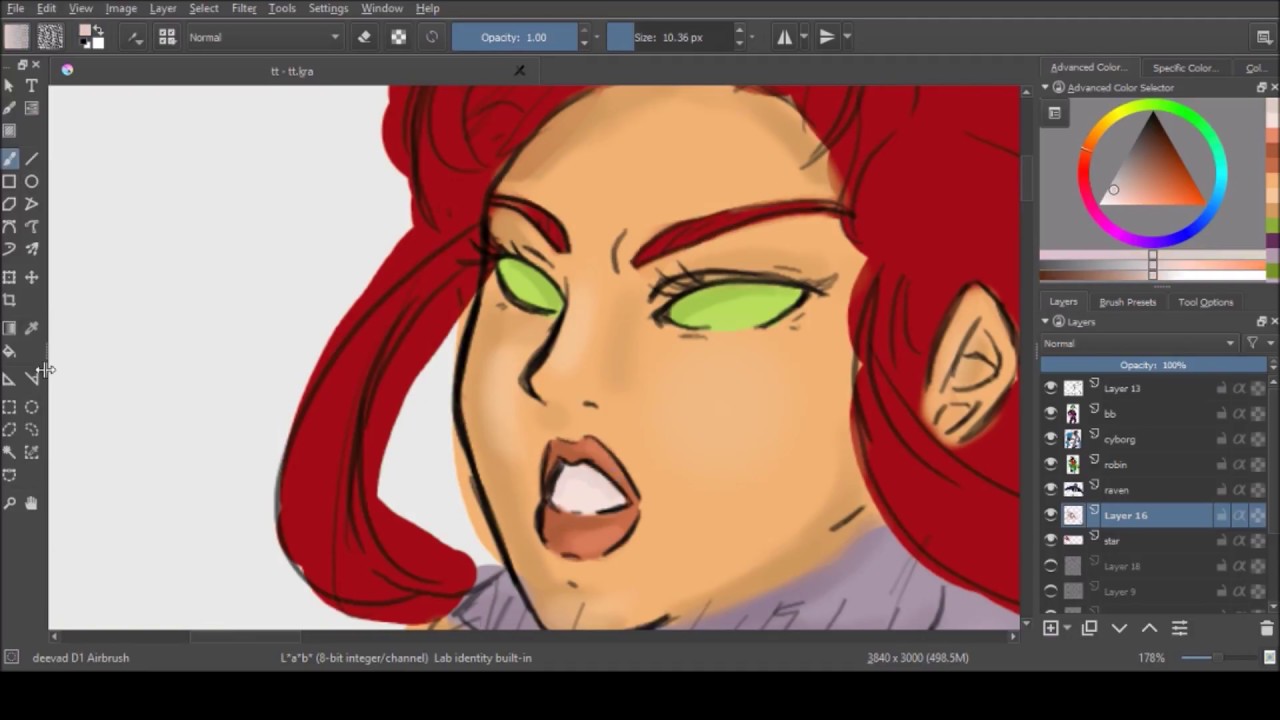Show the hidden Layer 18
Viewport: 1280px width, 720px height.
[x=1050, y=566]
